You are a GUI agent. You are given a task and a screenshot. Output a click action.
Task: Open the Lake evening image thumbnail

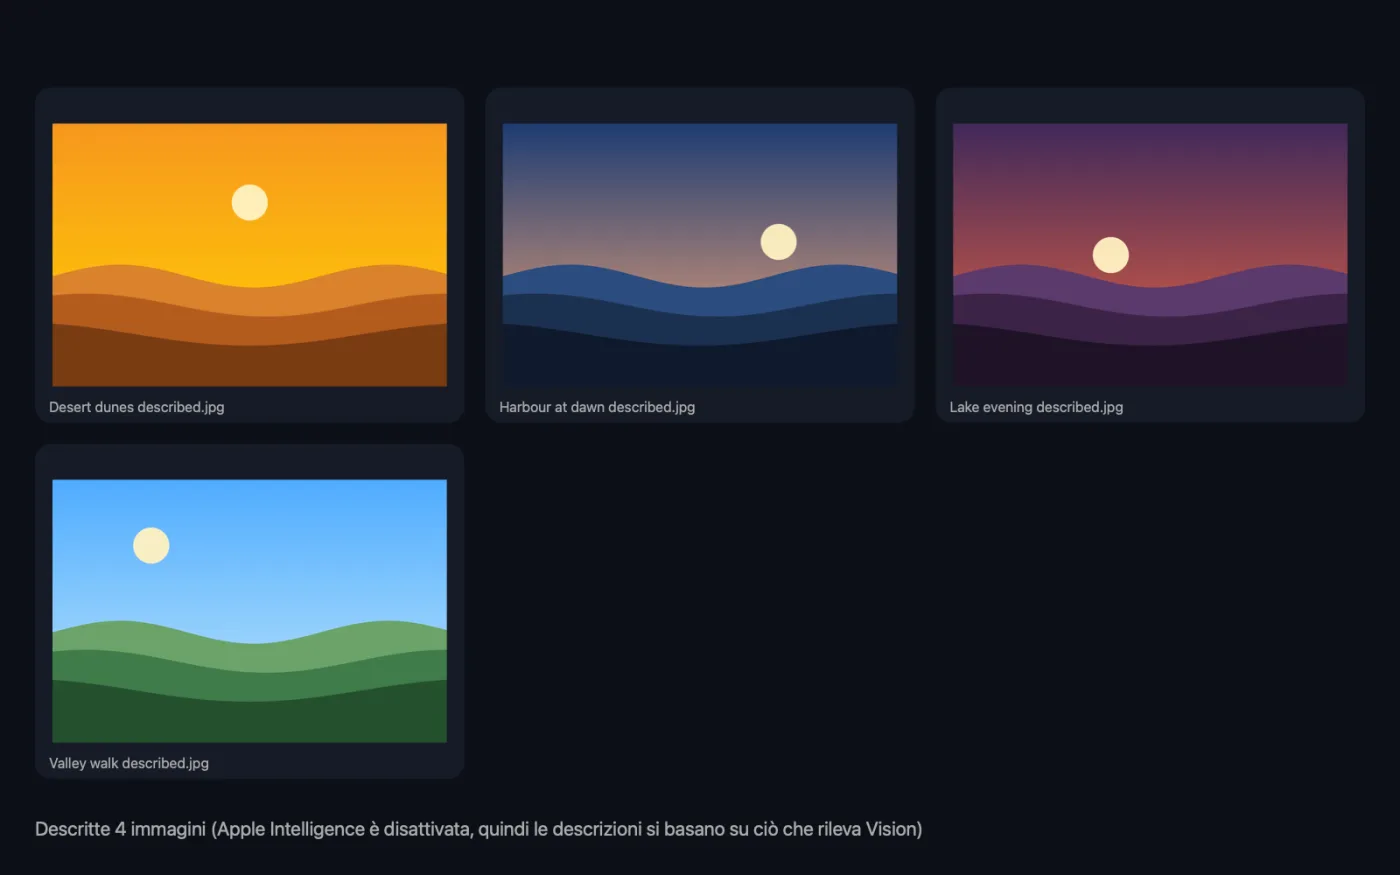[1150, 255]
